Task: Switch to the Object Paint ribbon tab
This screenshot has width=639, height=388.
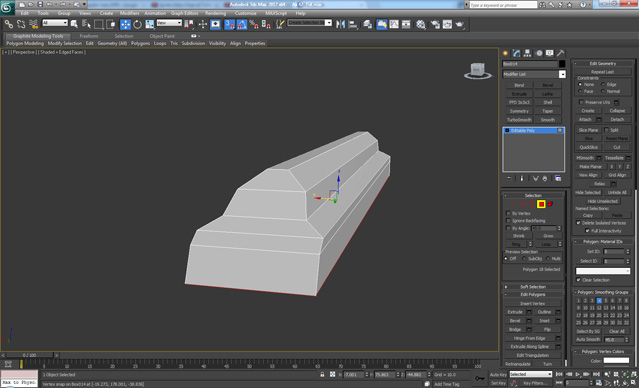Action: [162, 36]
